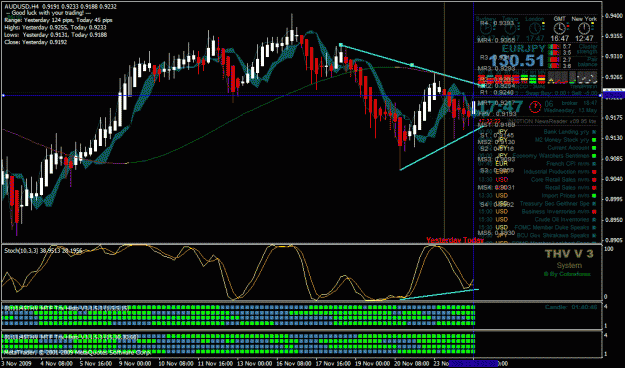Image resolution: width=625 pixels, height=368 pixels.
Task: Click the Sydney session clock icon
Action: [485, 28]
